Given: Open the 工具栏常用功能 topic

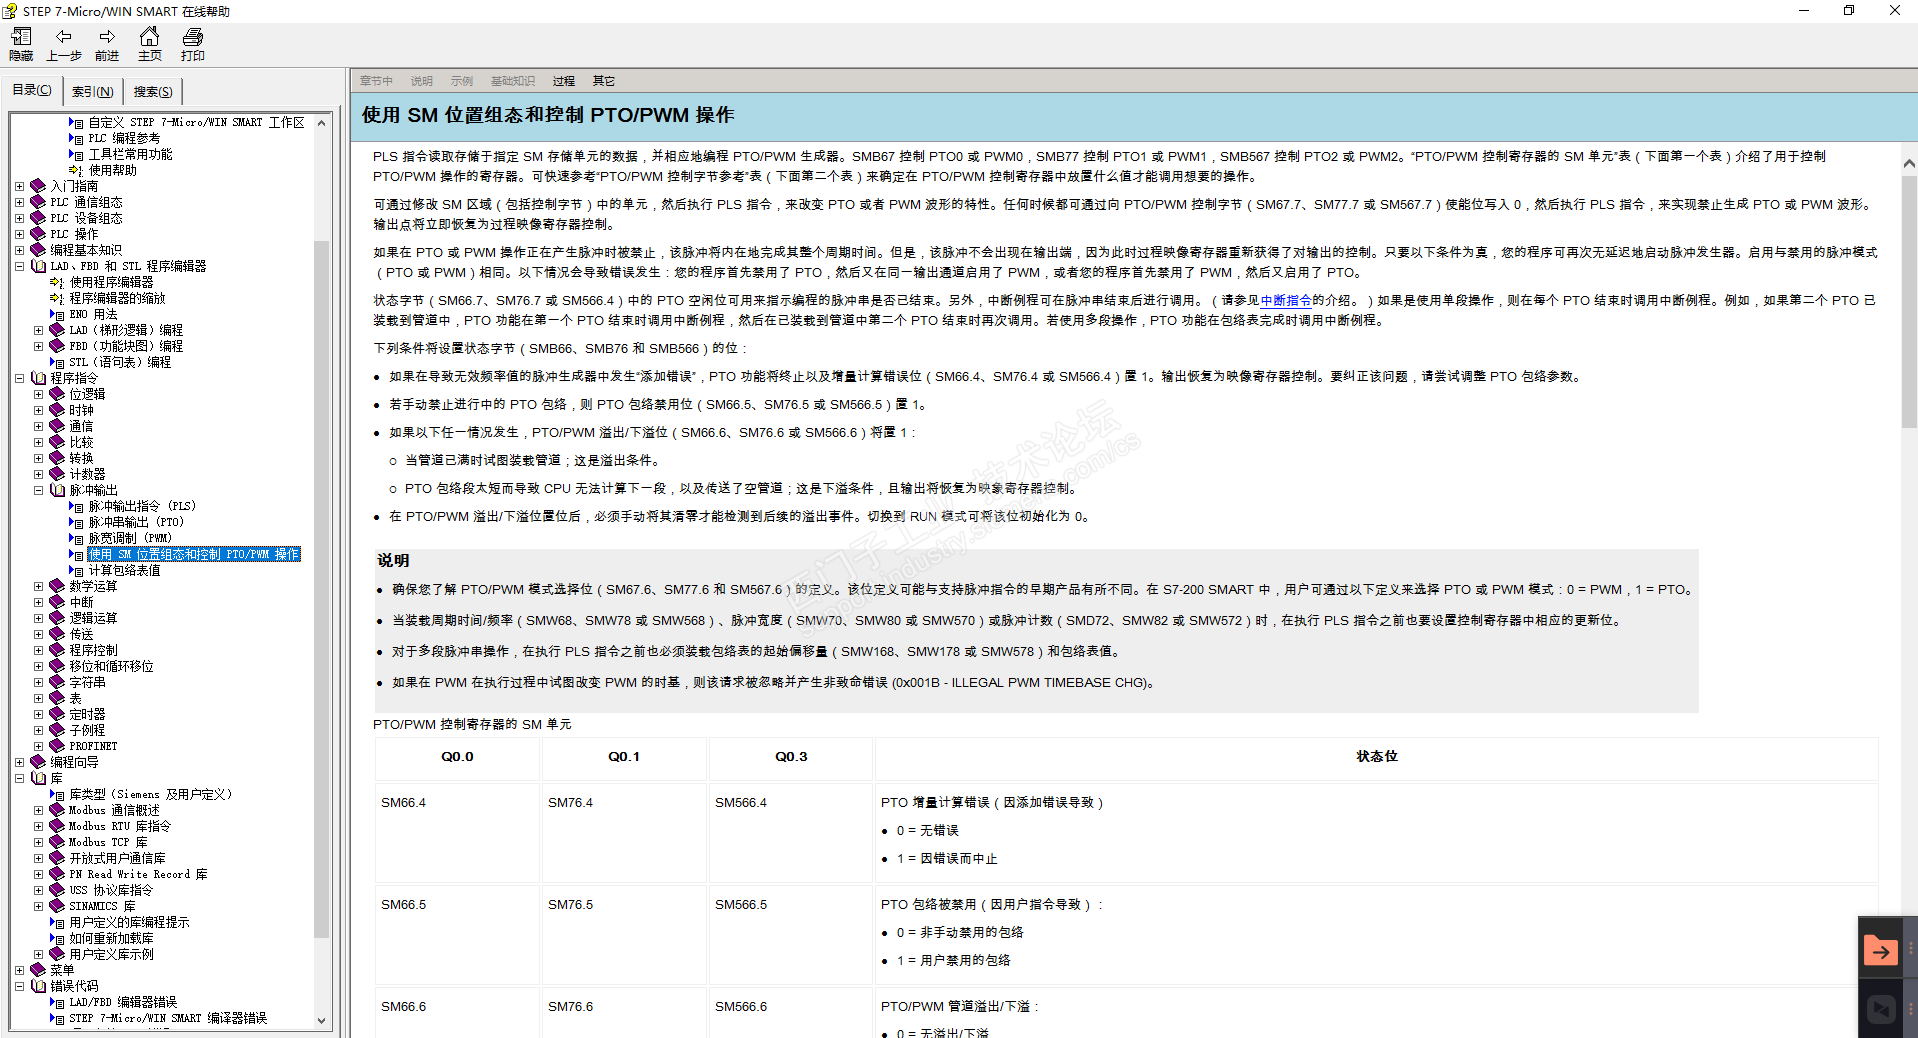Looking at the screenshot, I should point(130,154).
